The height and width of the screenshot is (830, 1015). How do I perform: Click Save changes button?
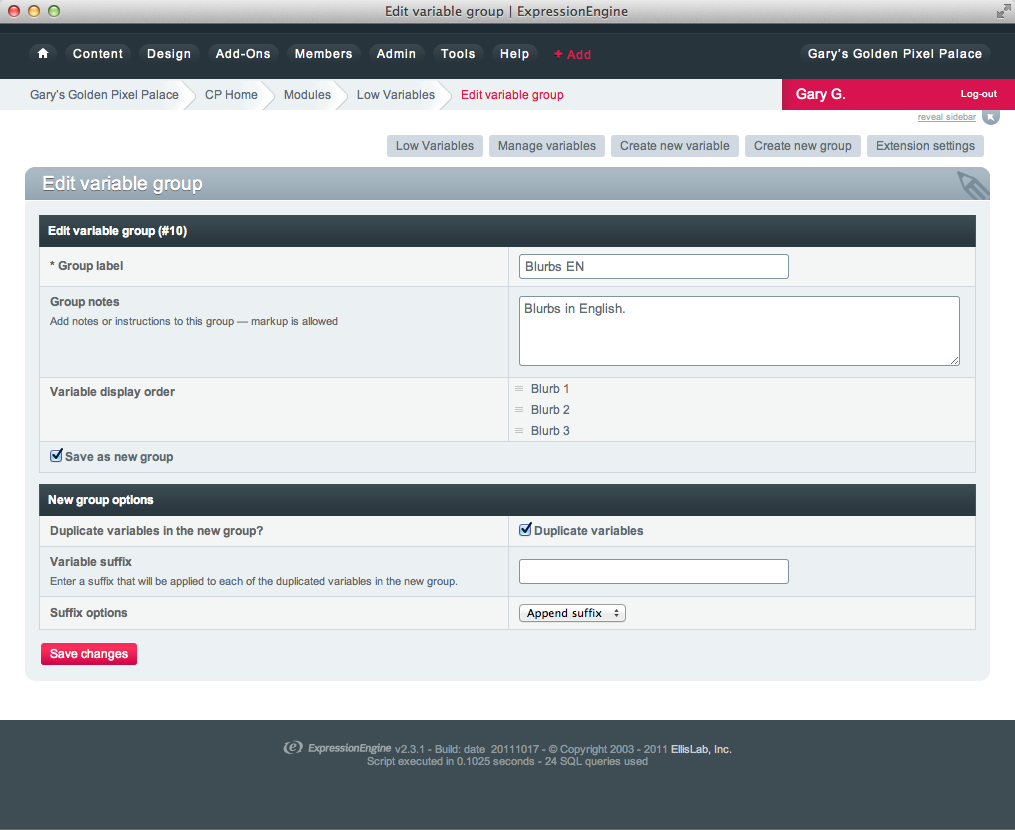point(89,654)
